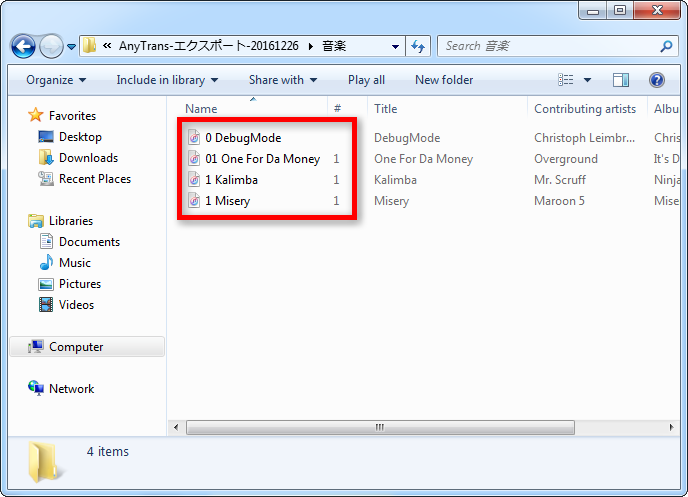Viewport: 688px width, 497px height.
Task: Click the Maroon 5 artist cell
Action: tap(559, 201)
